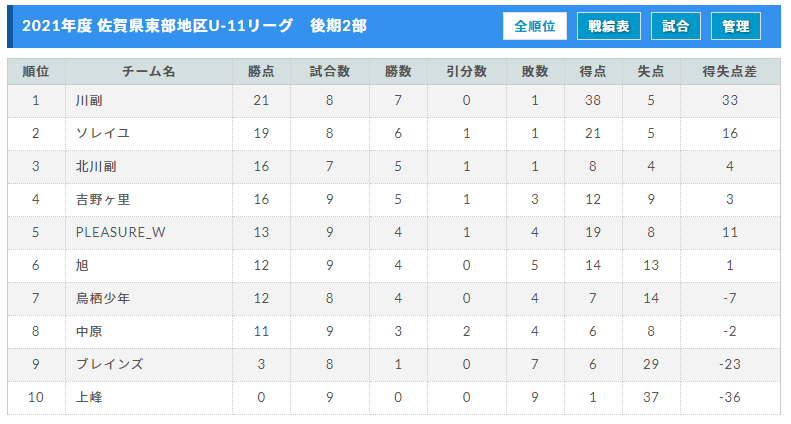Click the 北川副 team row
791x424 pixels.
click(x=394, y=167)
